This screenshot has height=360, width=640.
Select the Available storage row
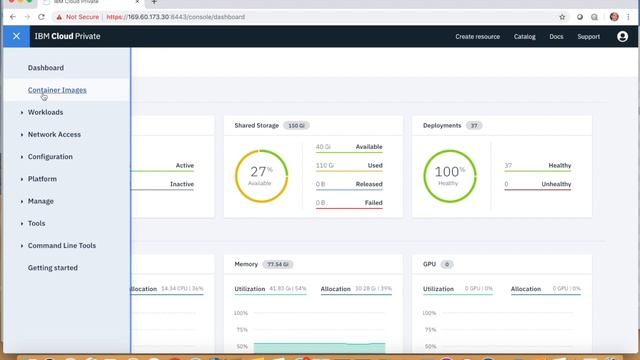pos(349,147)
